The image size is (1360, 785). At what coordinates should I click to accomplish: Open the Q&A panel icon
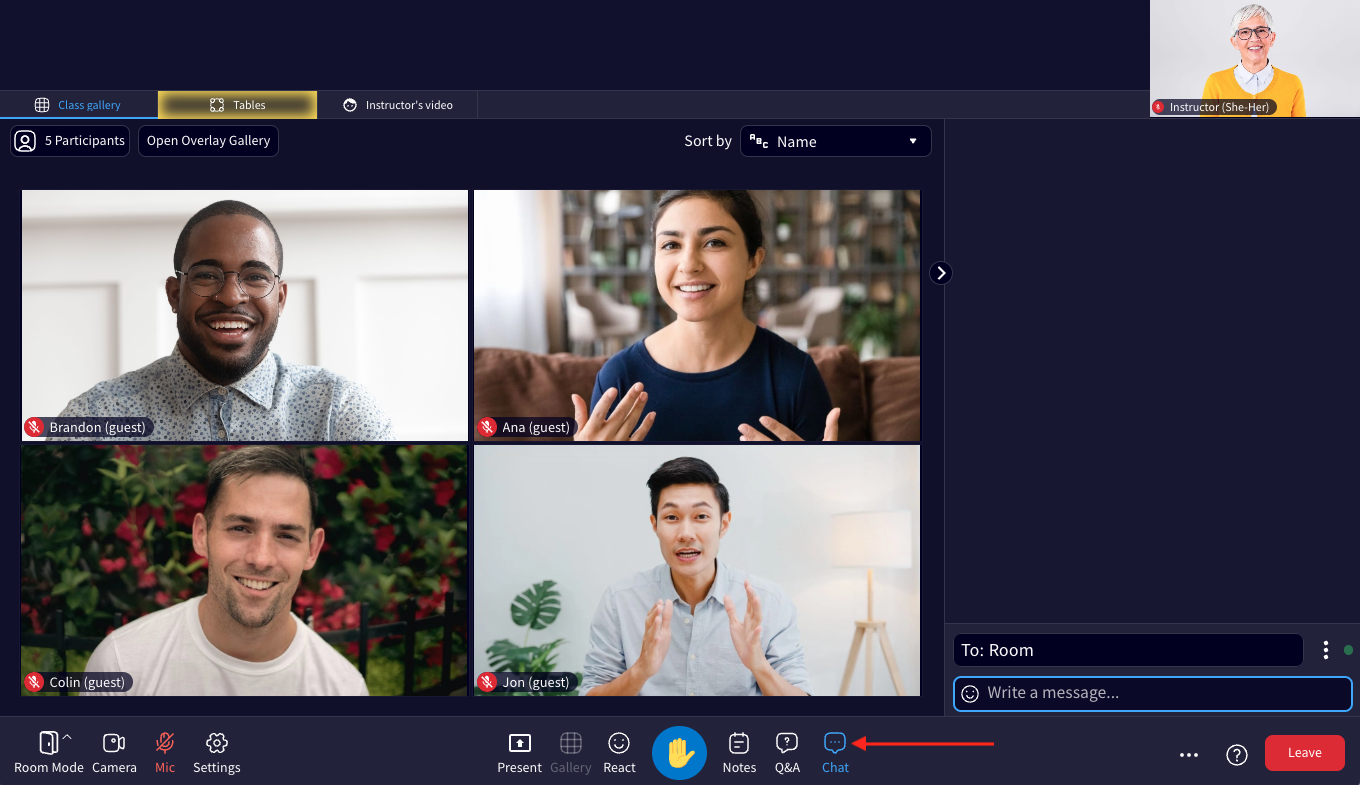point(787,743)
